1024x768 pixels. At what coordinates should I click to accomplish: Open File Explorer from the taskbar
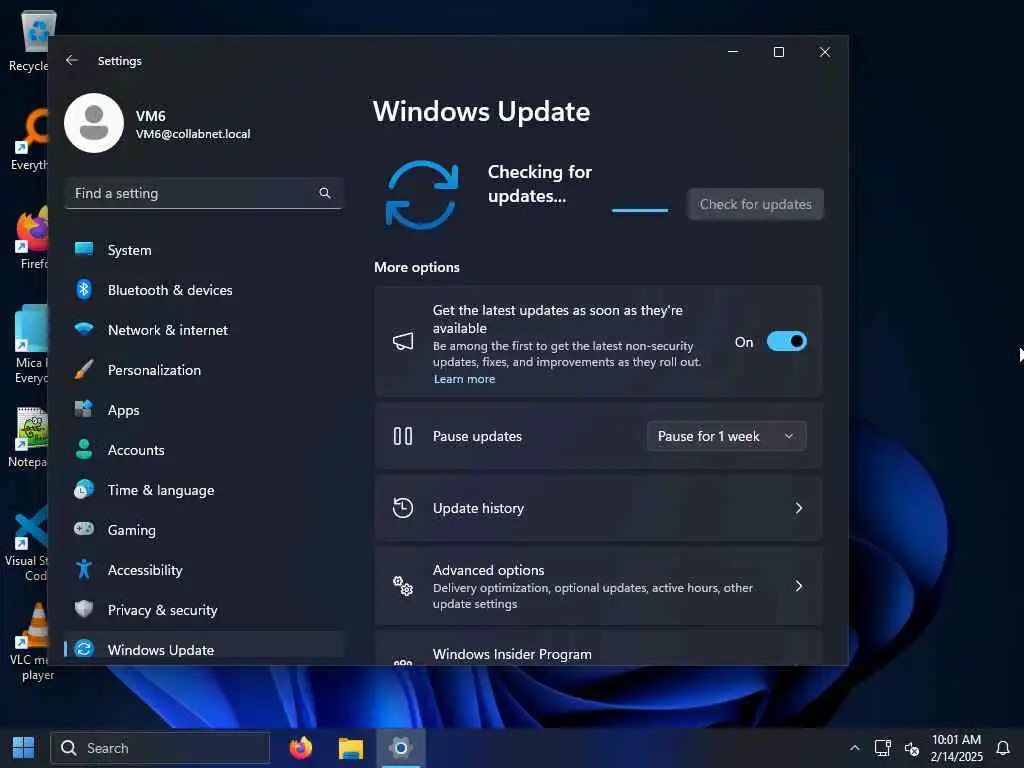[351, 748]
